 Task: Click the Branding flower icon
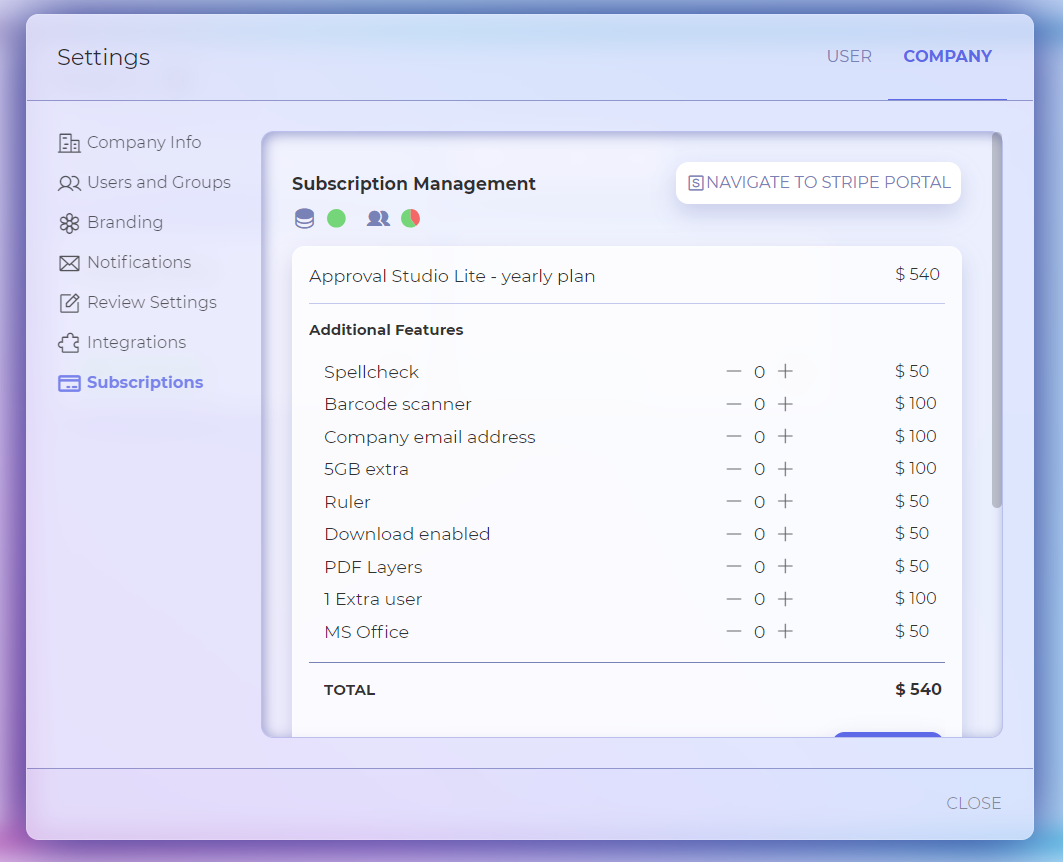[68, 223]
